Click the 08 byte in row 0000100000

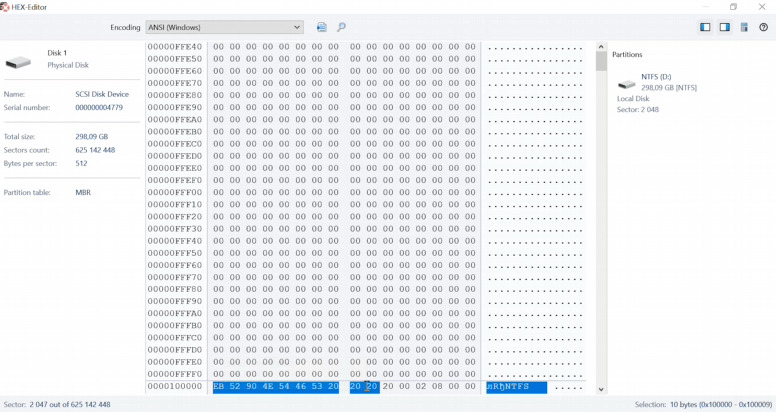[437, 386]
